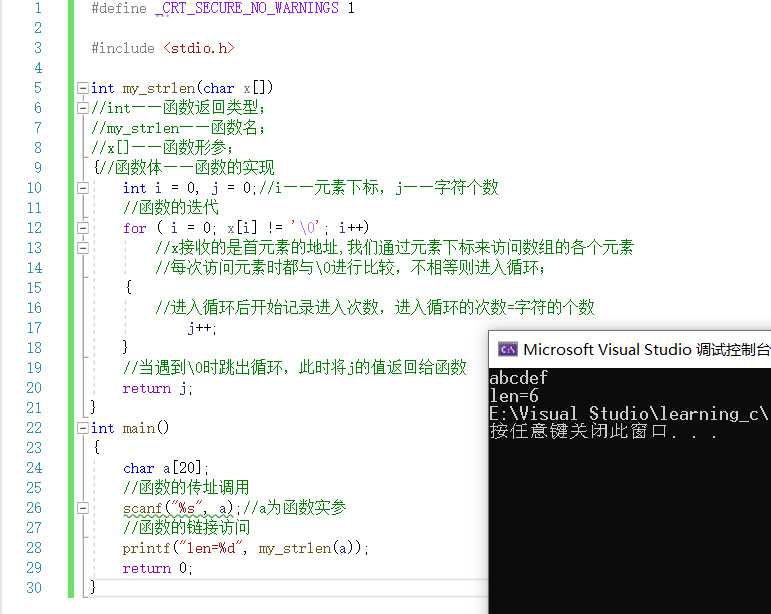Collapse the for loop at line 12

click(x=83, y=228)
